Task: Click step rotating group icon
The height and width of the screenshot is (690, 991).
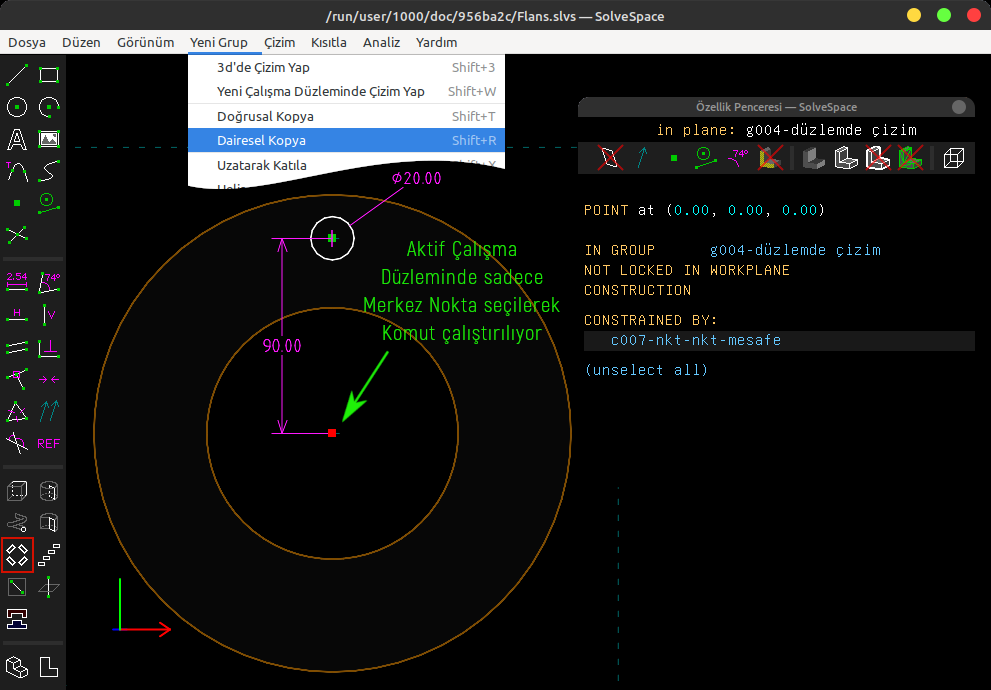Action: [17, 555]
